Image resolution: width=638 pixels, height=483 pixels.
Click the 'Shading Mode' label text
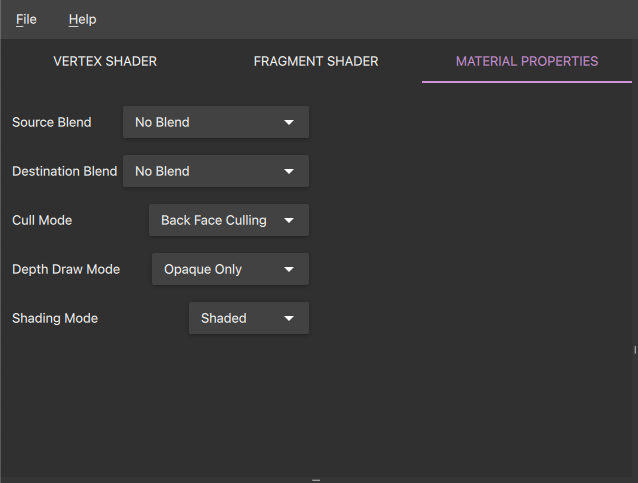point(55,318)
